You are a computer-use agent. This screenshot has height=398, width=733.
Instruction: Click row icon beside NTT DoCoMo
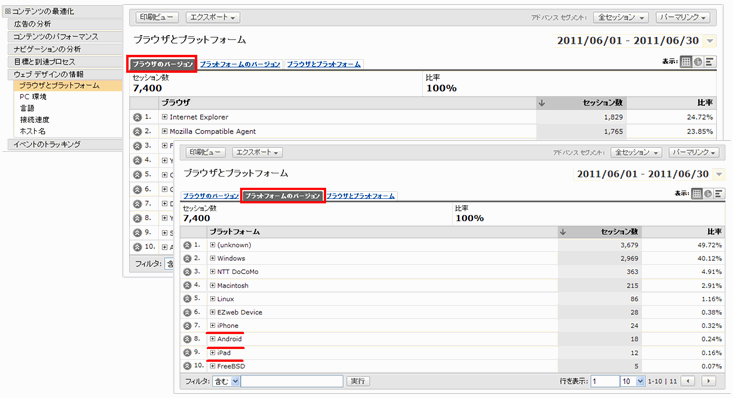coord(187,272)
